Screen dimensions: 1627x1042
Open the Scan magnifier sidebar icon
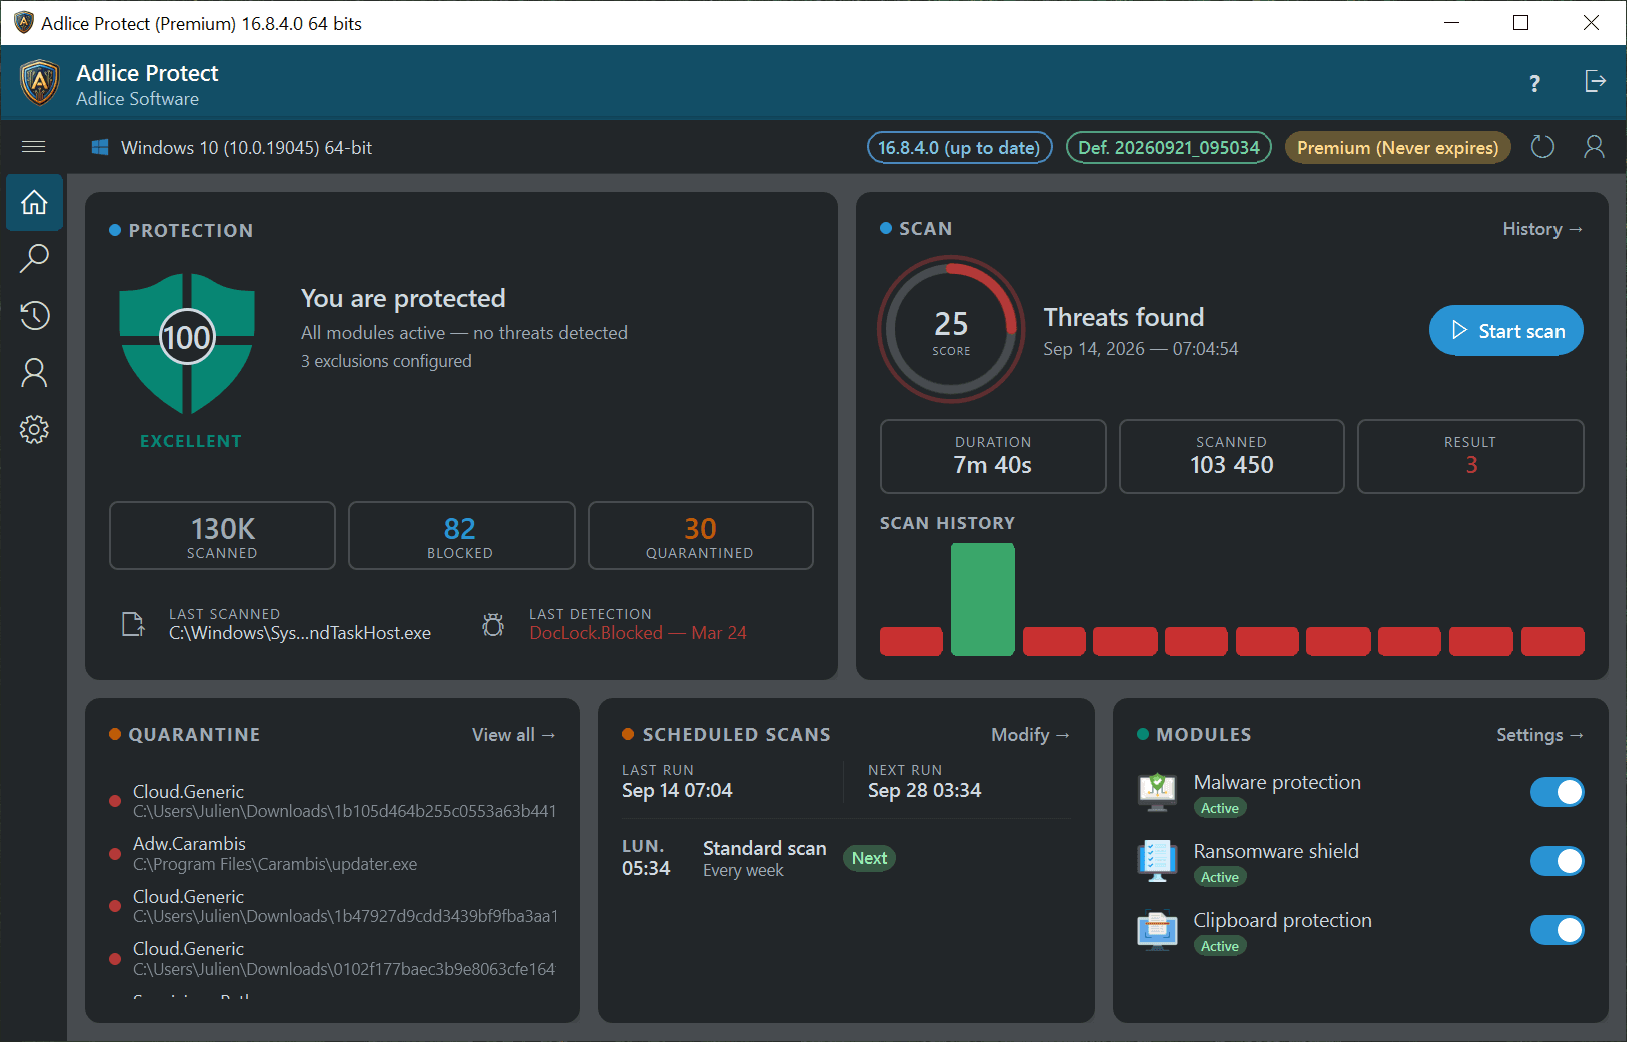(x=34, y=259)
